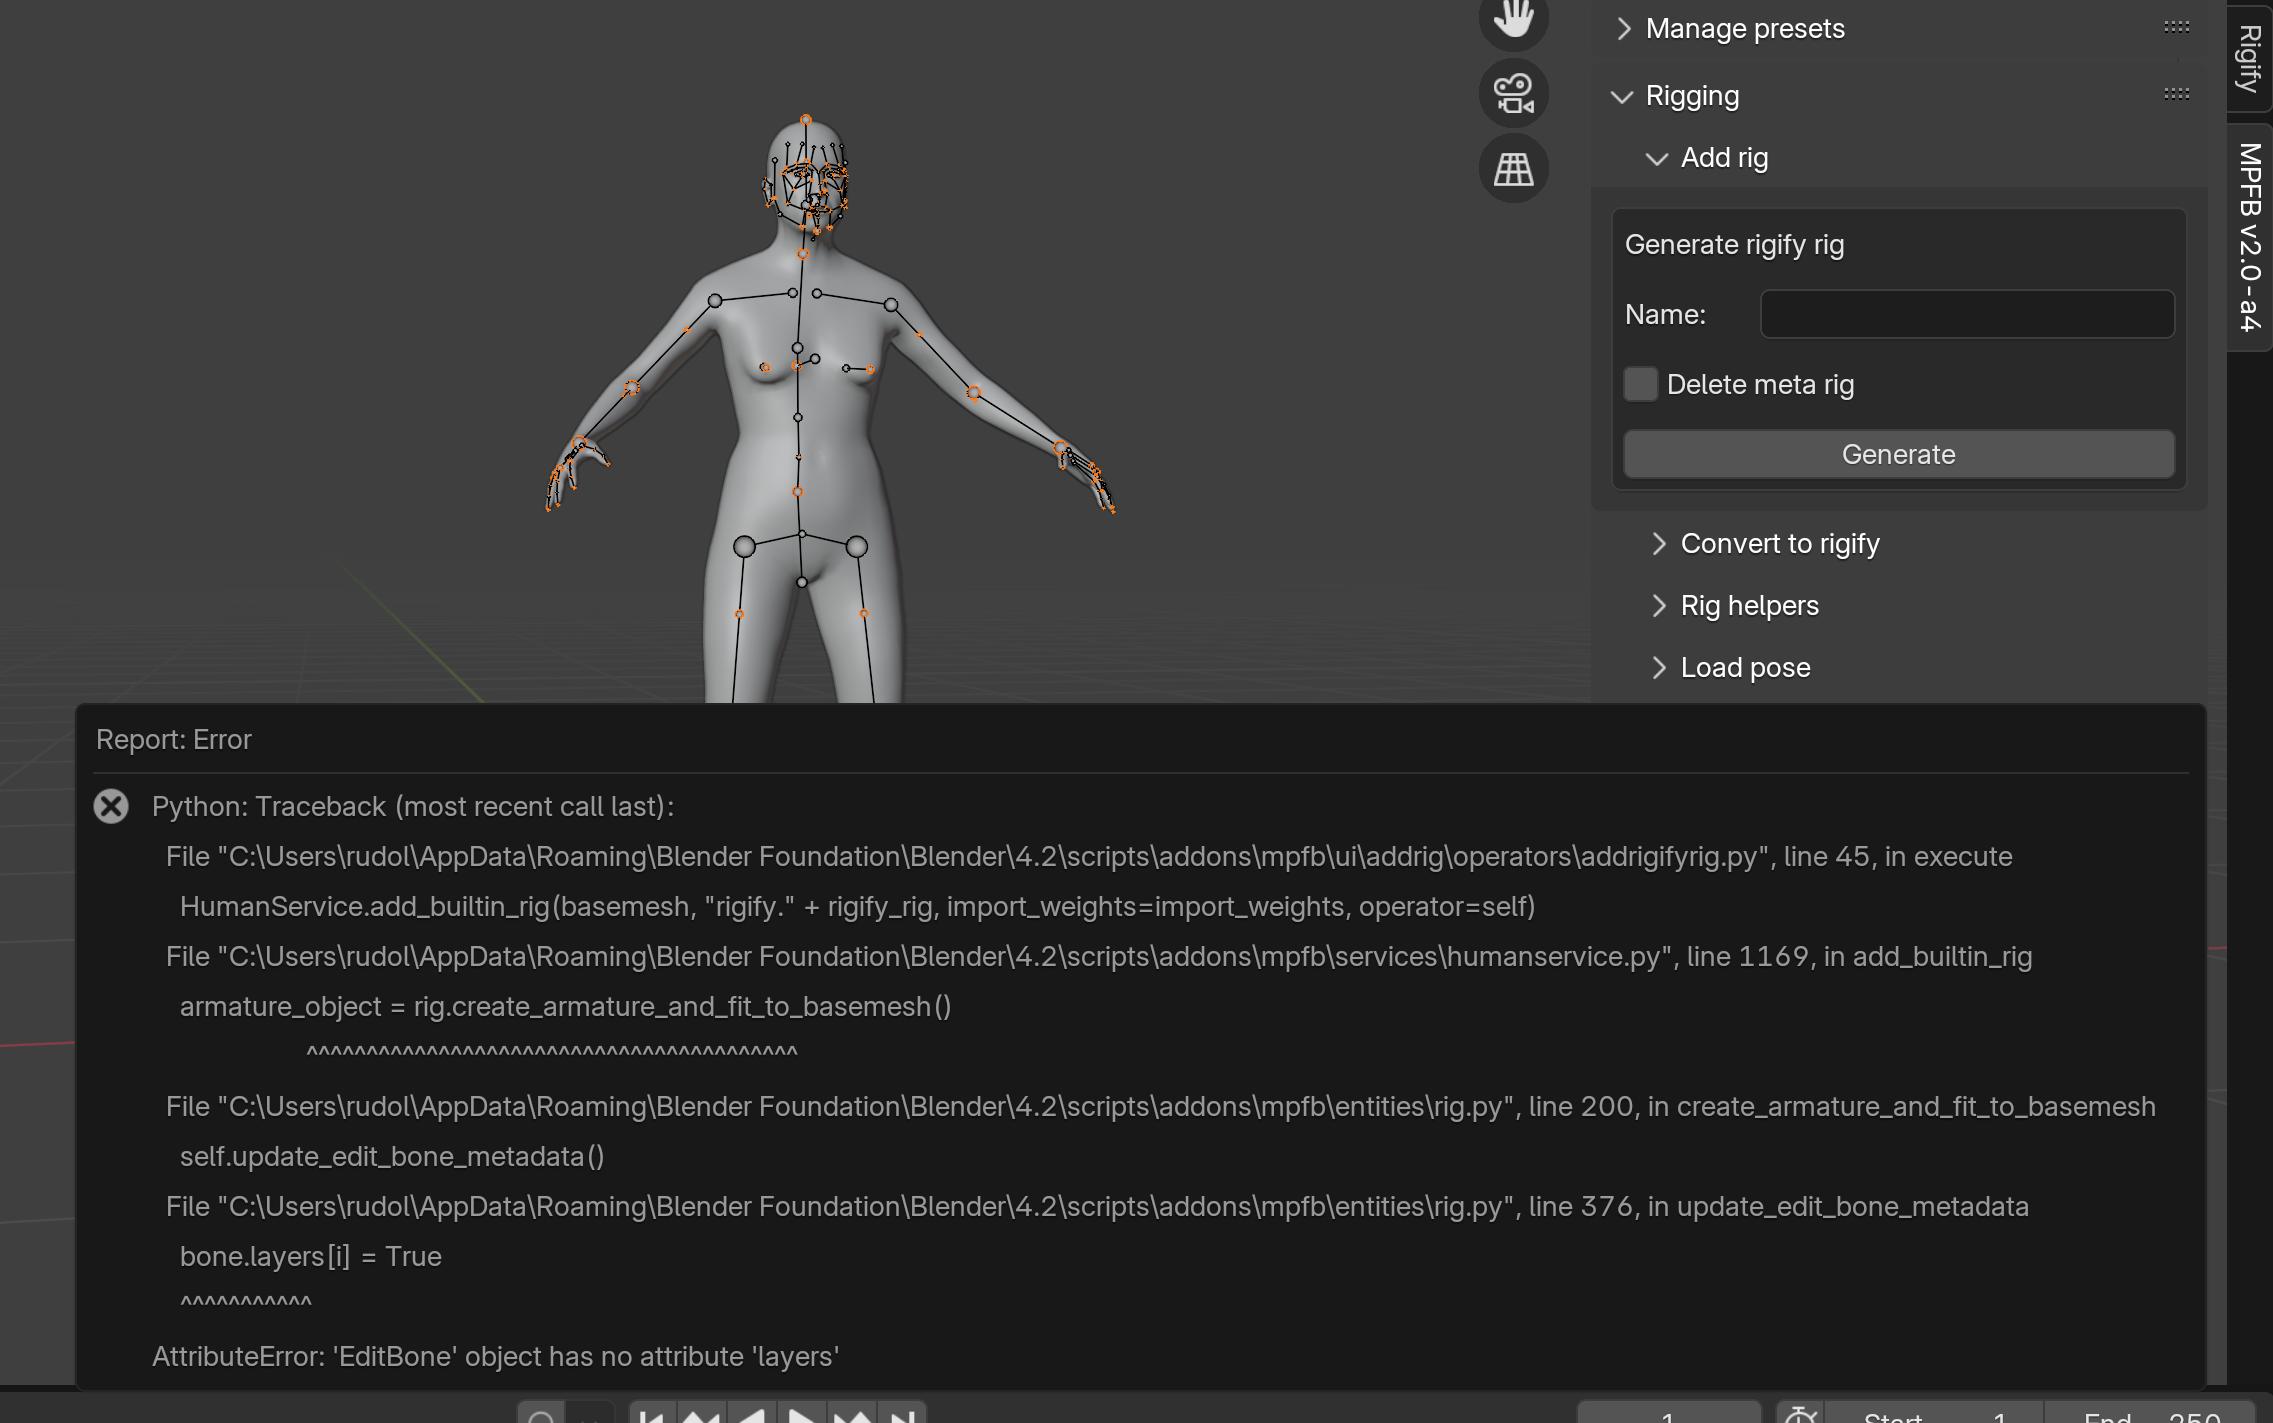Jump to previous keyframe

pos(701,1416)
